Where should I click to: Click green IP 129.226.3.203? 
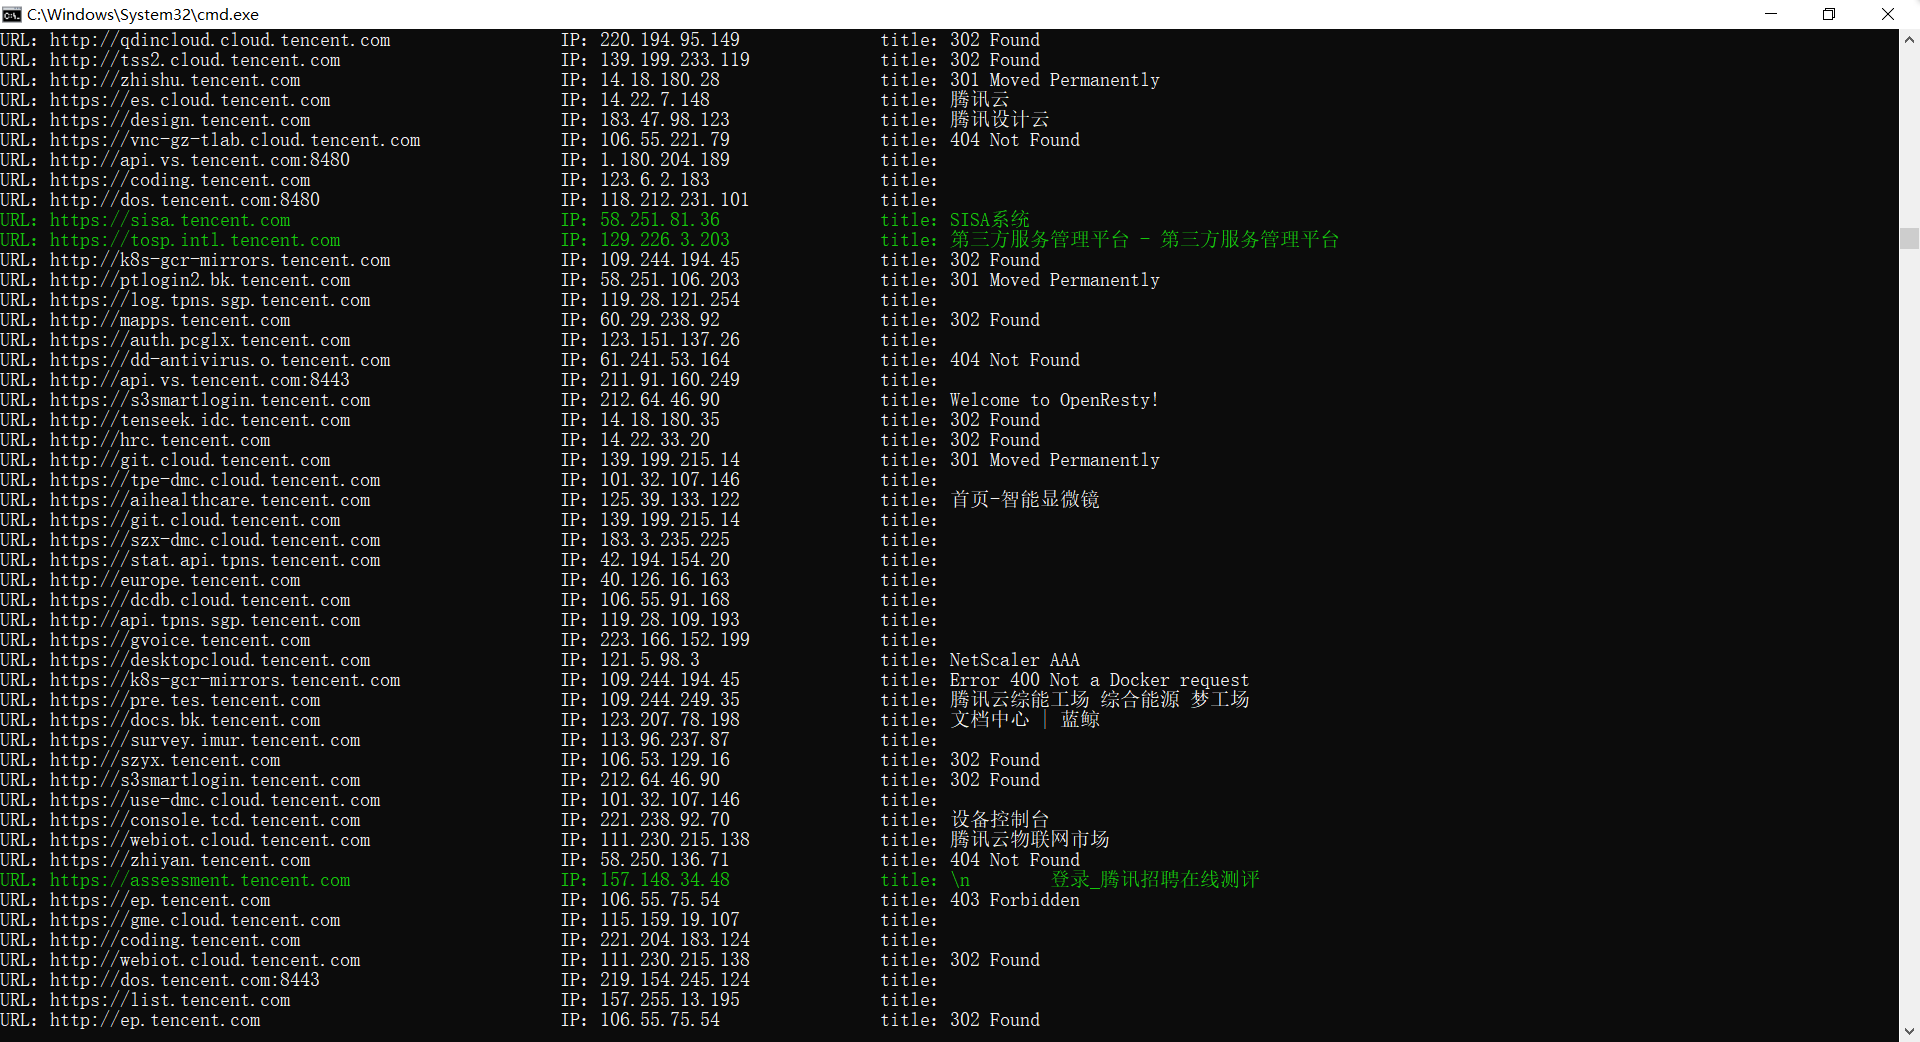pos(665,240)
